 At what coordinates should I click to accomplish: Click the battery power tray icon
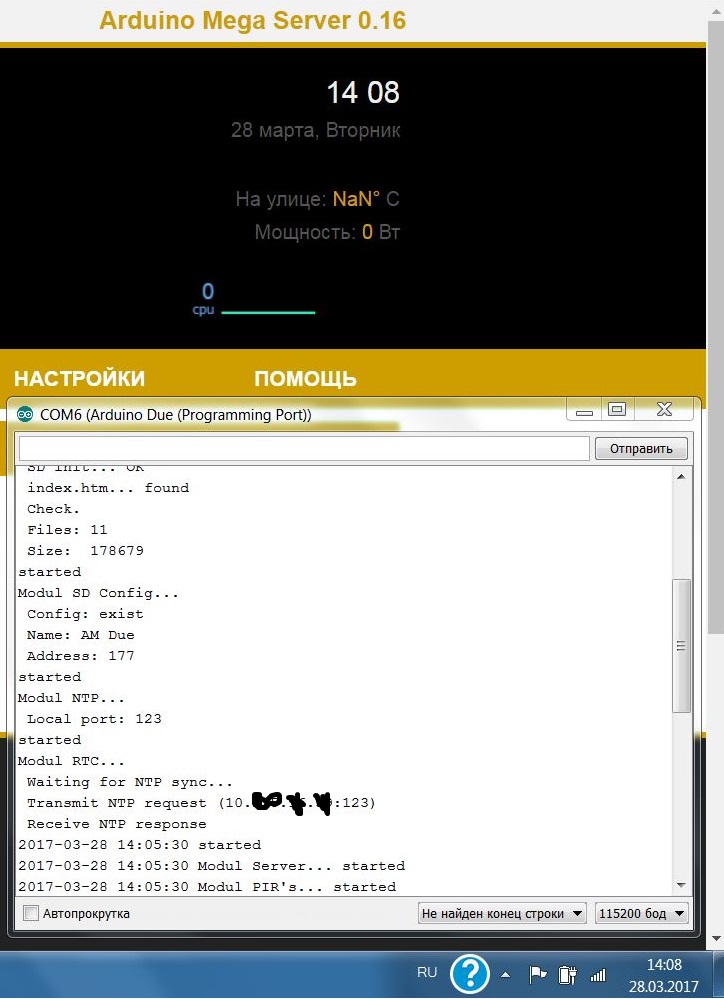567,975
